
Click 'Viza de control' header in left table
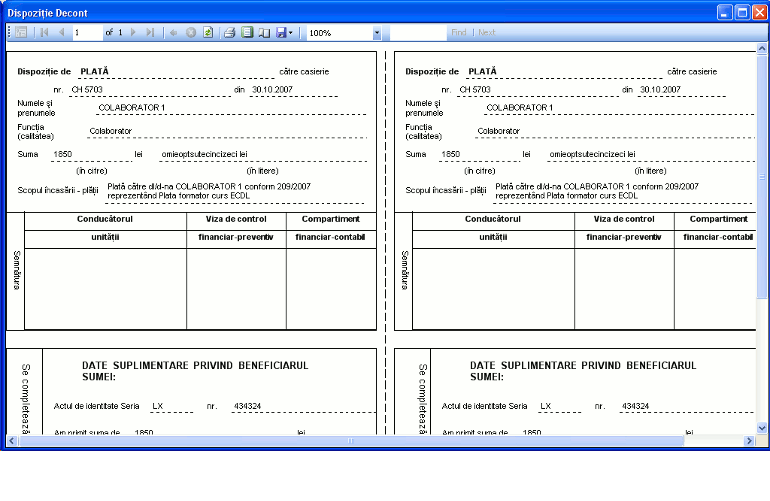click(236, 219)
